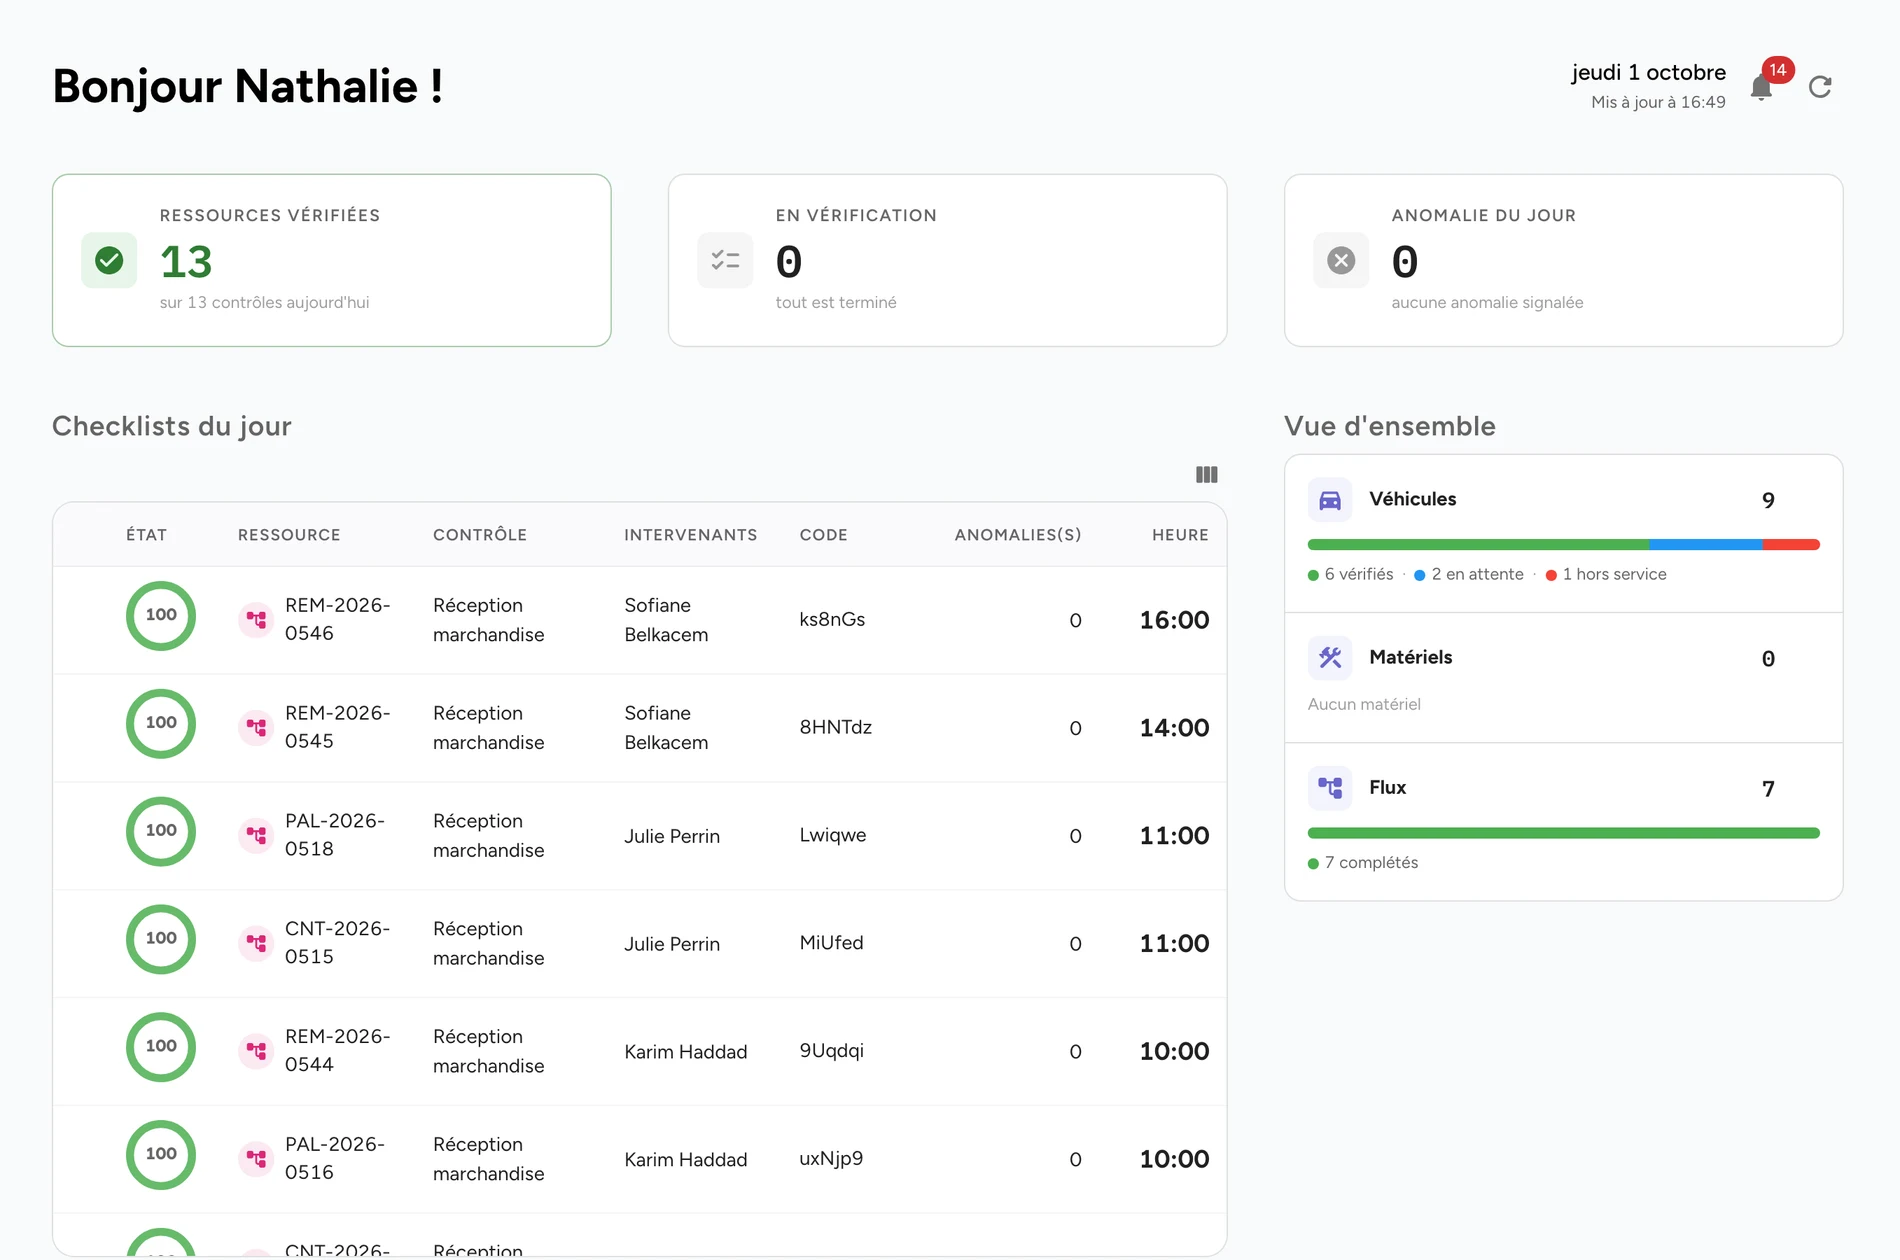Click the flux icon beside REM-2026-0545
Viewport: 1900px width, 1260px height.
coord(256,728)
